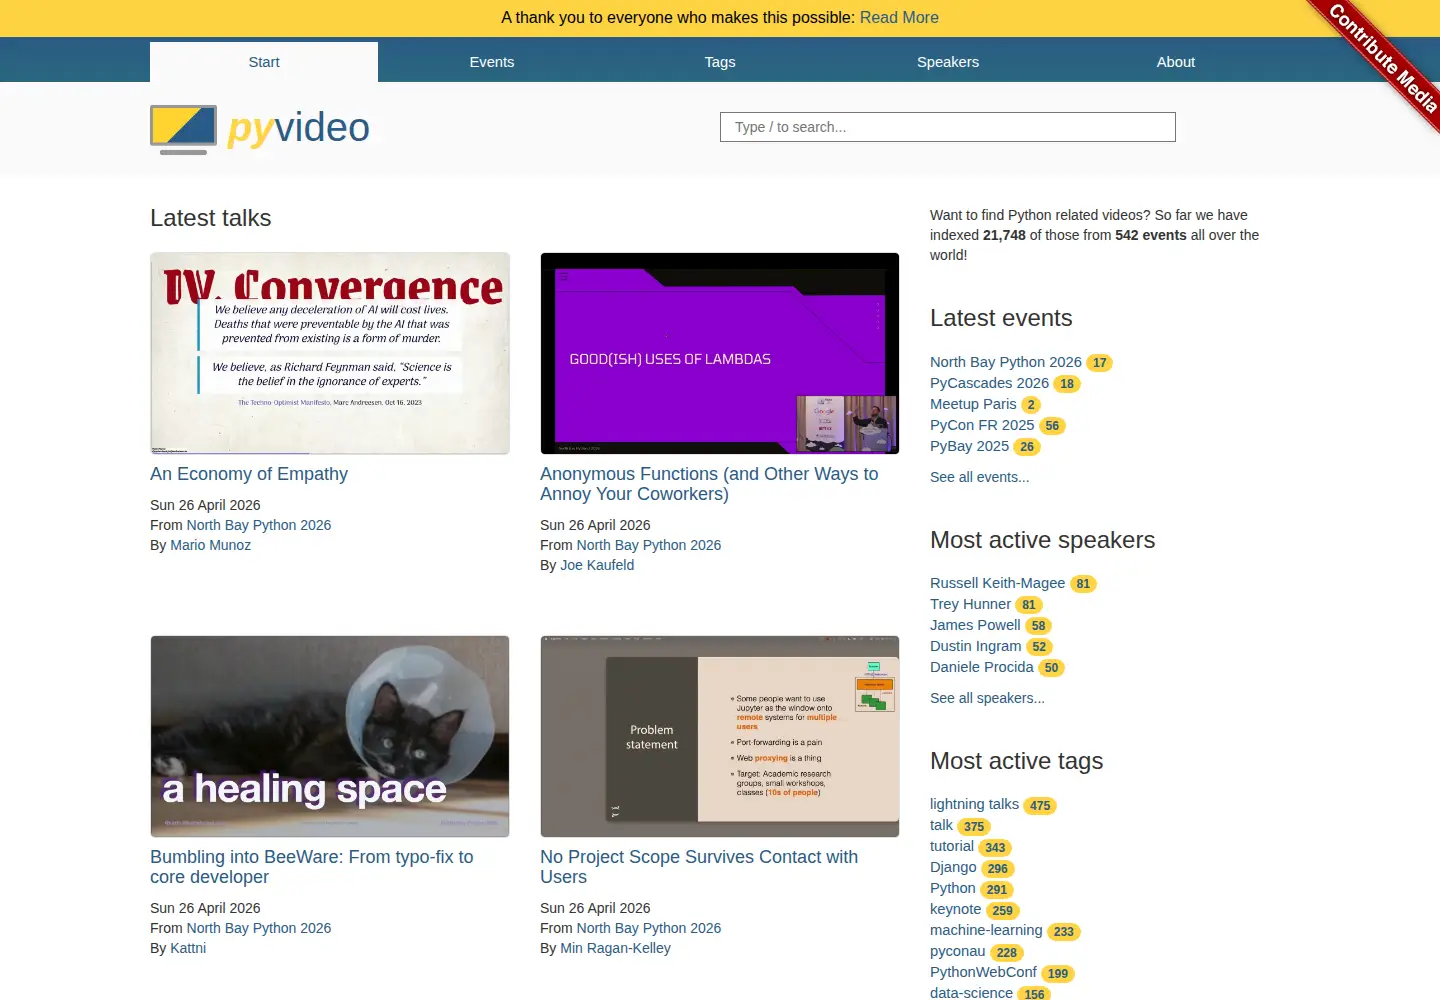Open the healing space cat thumbnail
Screen dimensions: 1440x1000
330,736
